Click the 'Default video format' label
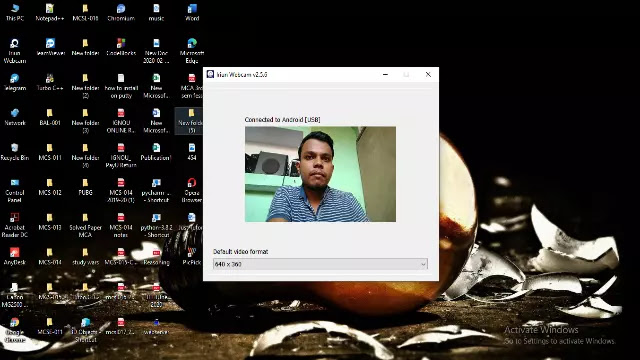The width and height of the screenshot is (640, 360). (x=240, y=251)
